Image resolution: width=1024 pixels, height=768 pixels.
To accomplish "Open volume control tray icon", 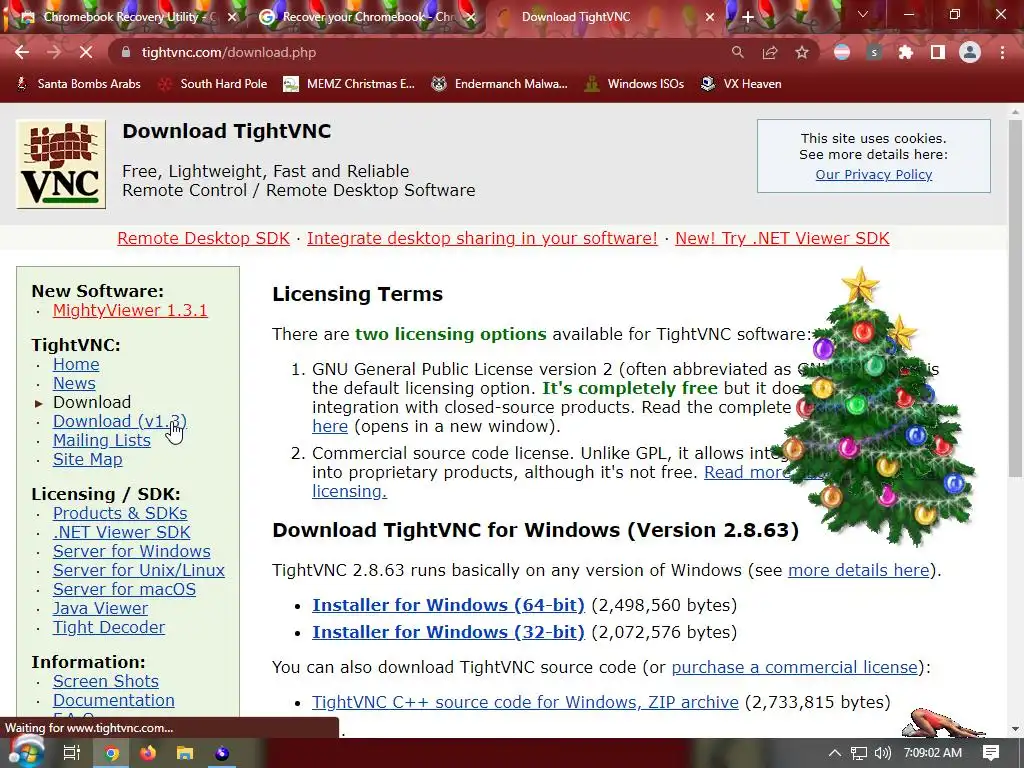I will tap(882, 753).
